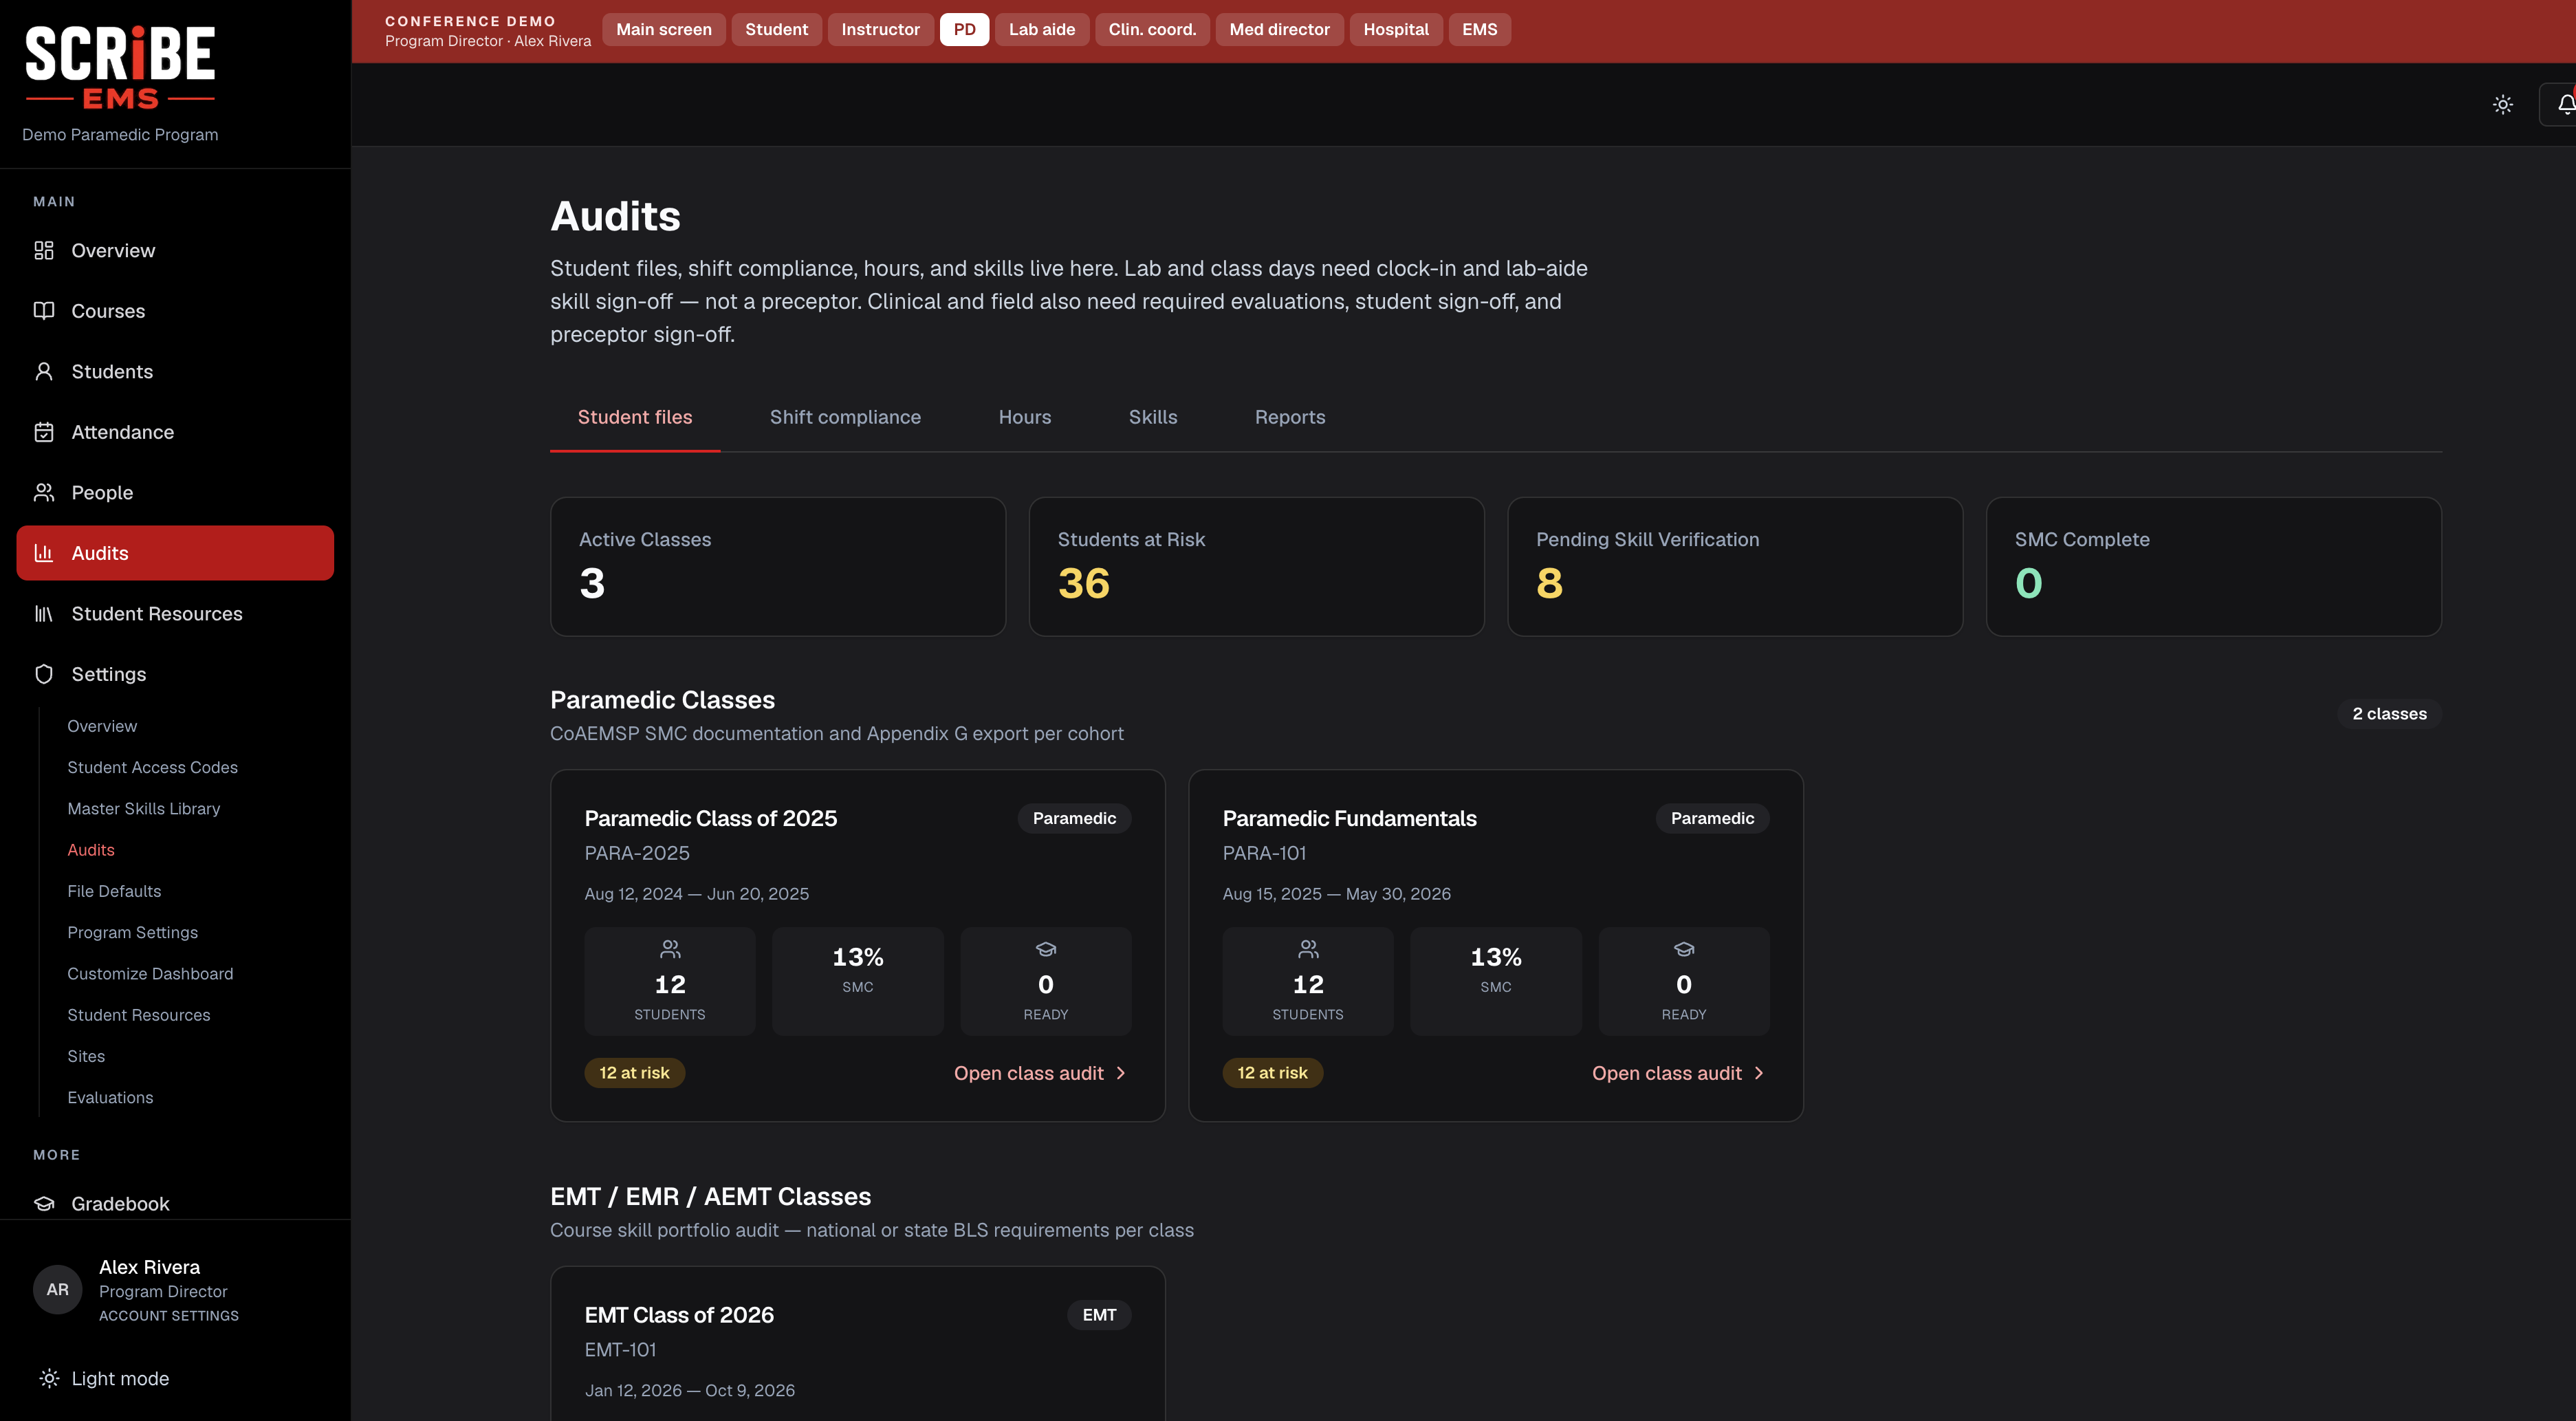Click the SCRiBE EMS logo
The image size is (2576, 1421).
coord(120,68)
